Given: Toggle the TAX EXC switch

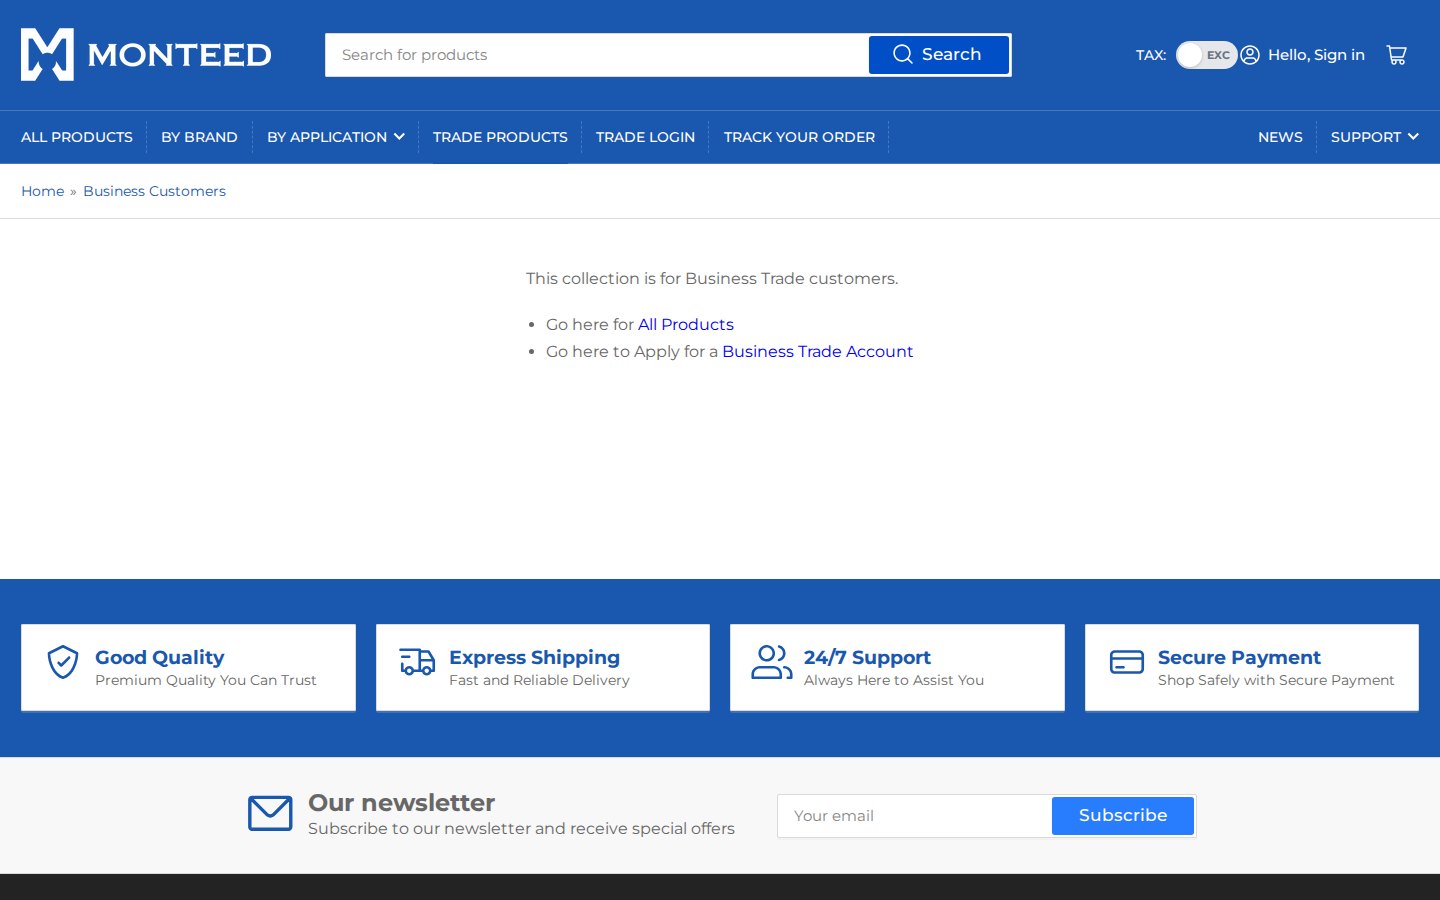Looking at the screenshot, I should pyautogui.click(x=1206, y=55).
